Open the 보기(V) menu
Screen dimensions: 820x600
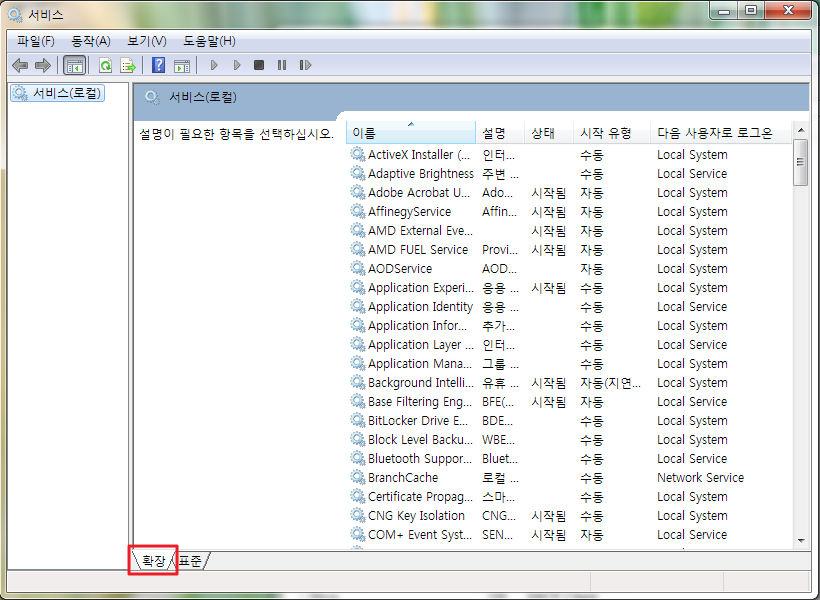click(147, 41)
